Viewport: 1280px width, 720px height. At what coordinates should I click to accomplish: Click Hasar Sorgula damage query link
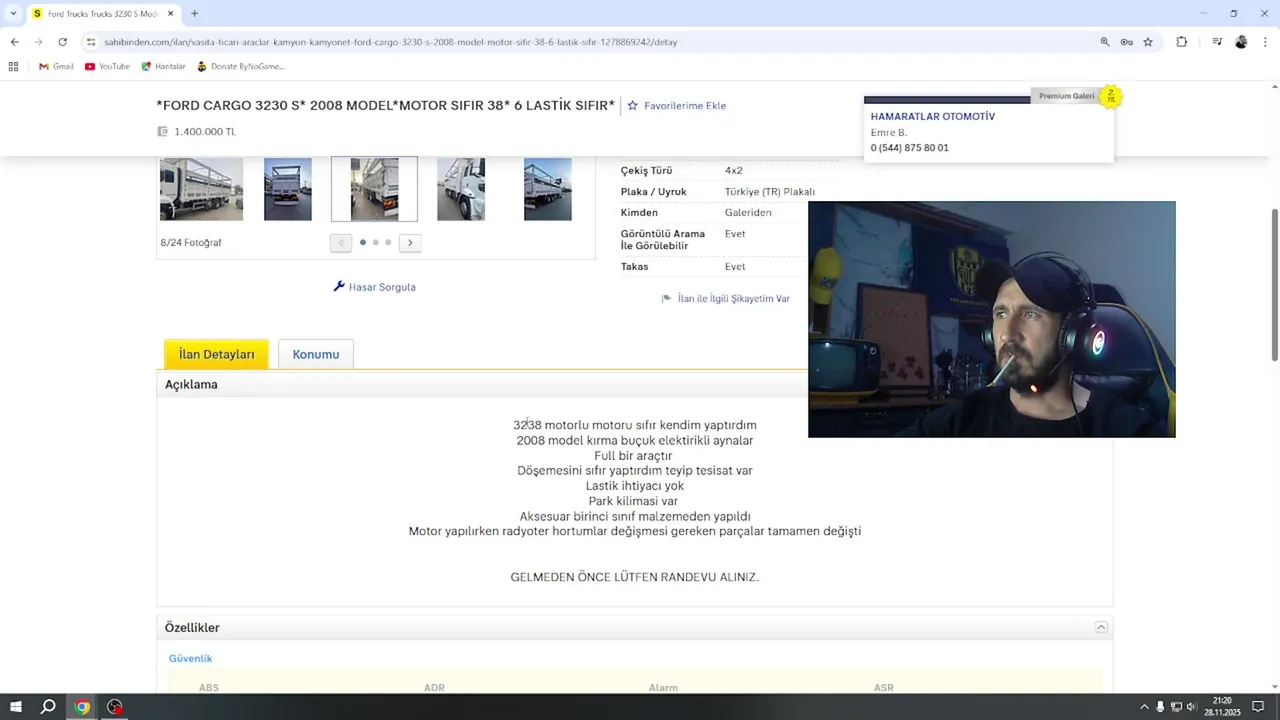[374, 287]
